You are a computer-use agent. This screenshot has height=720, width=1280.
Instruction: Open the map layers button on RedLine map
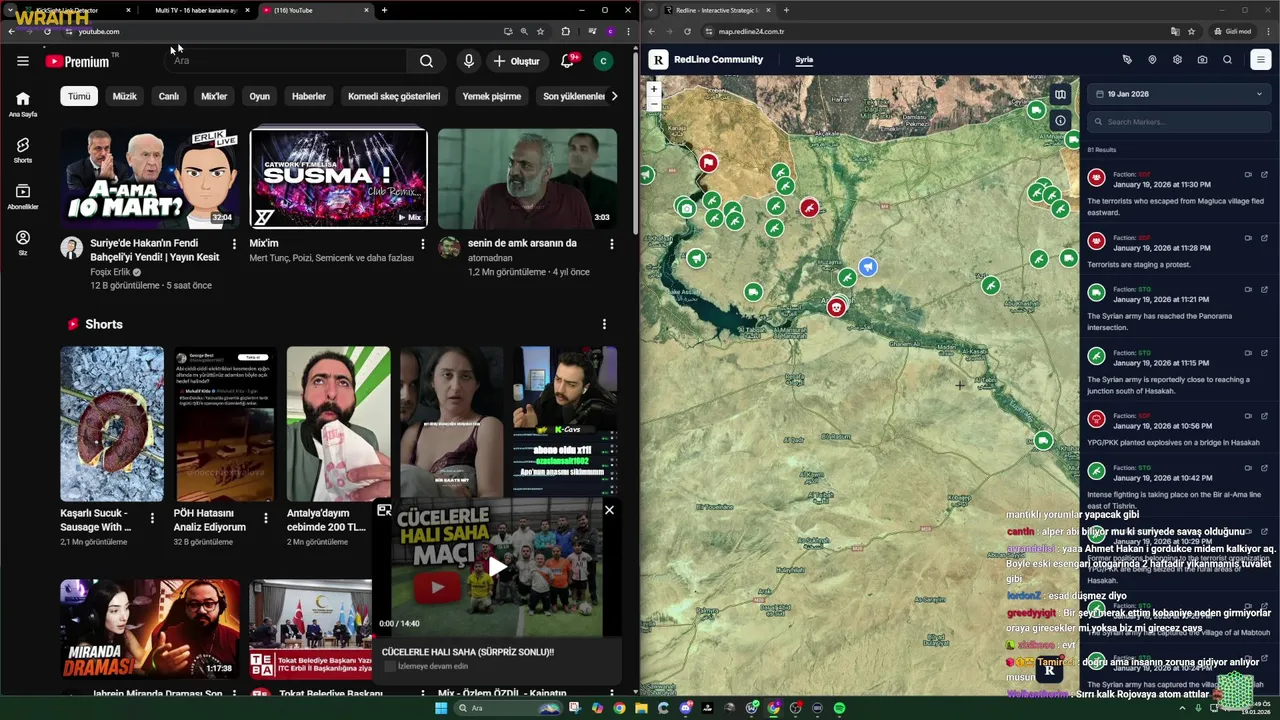(x=1060, y=95)
